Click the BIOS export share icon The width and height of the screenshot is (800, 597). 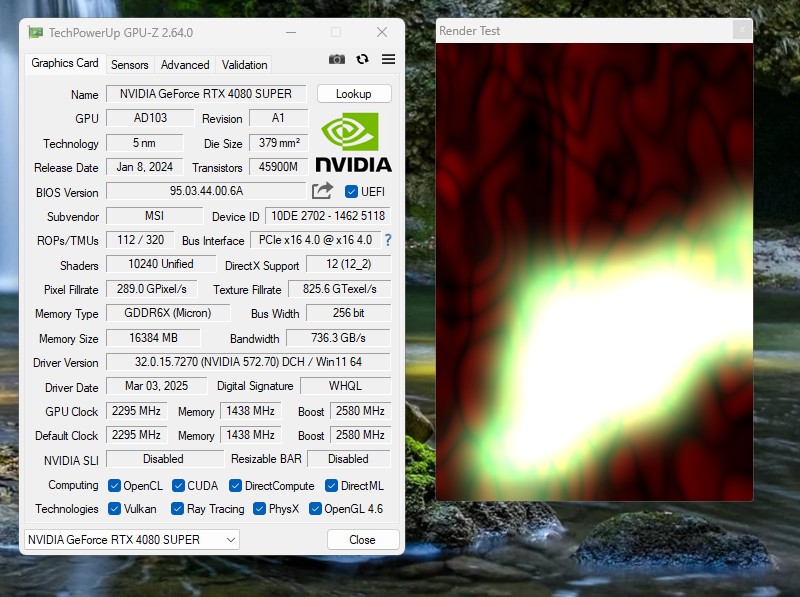pos(322,191)
